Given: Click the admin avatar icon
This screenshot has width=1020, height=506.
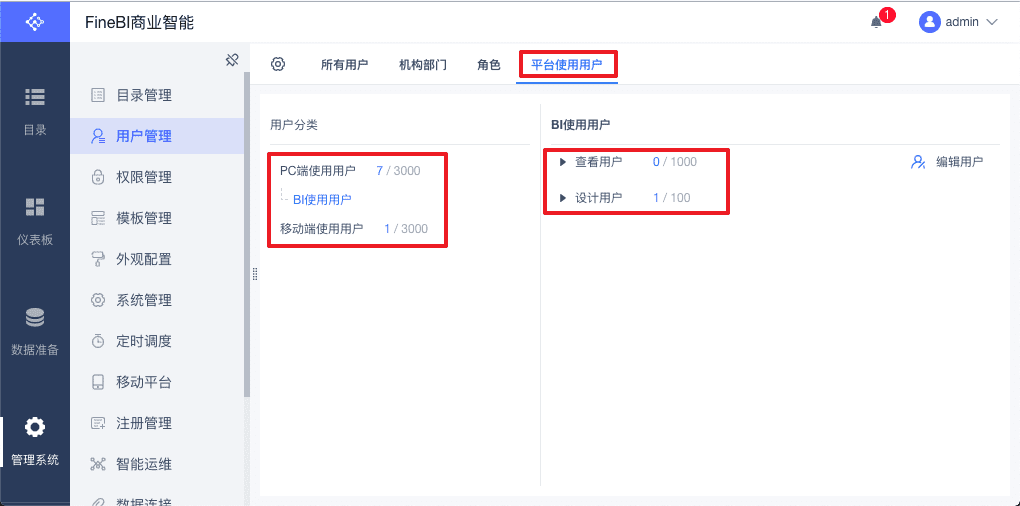Looking at the screenshot, I should [x=930, y=21].
